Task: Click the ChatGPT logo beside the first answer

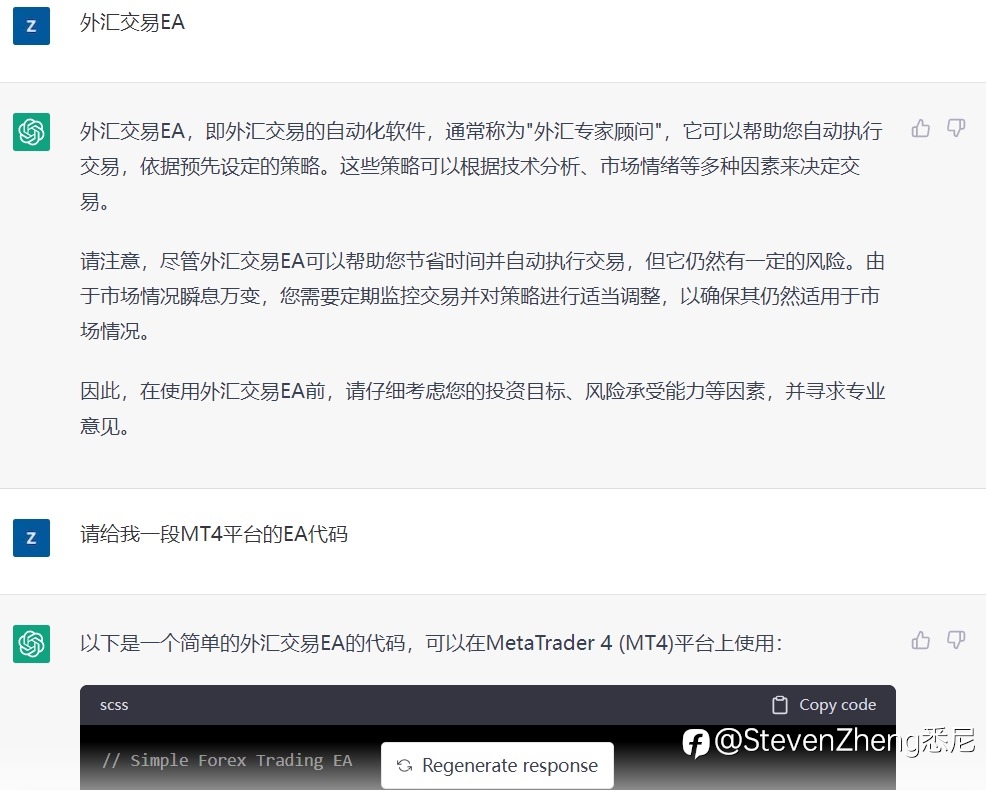Action: [x=31, y=132]
